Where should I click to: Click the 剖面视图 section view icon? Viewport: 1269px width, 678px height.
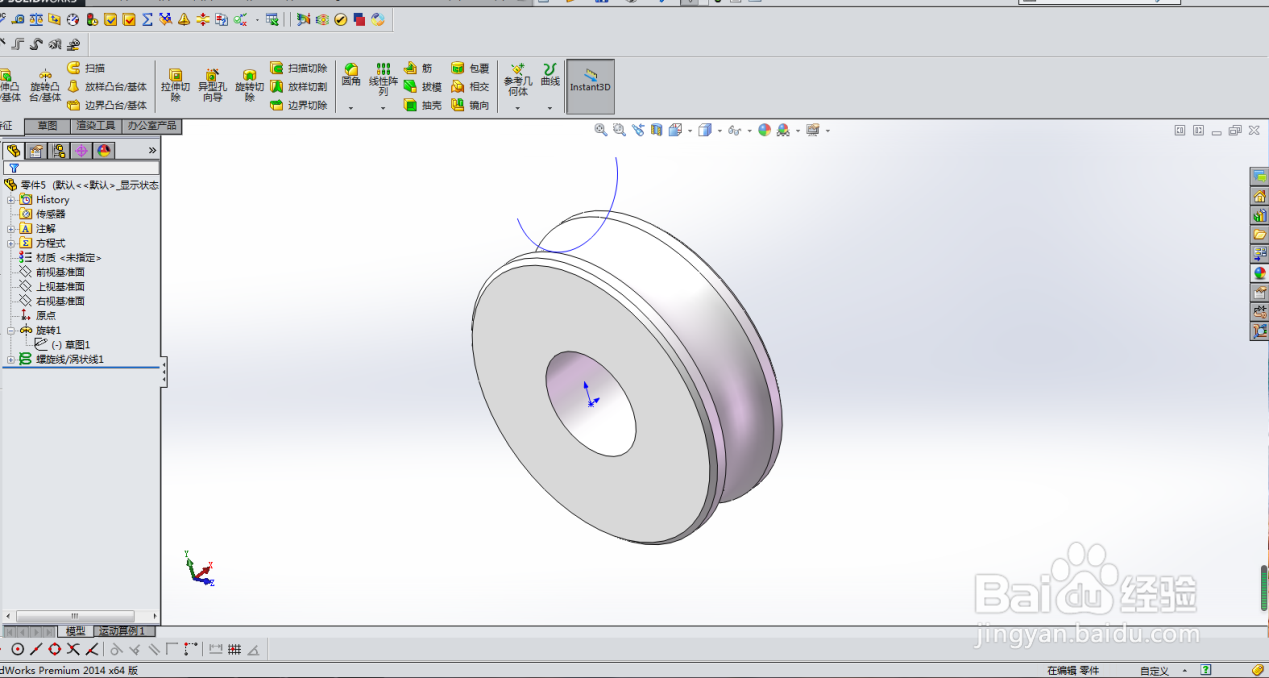coord(655,131)
